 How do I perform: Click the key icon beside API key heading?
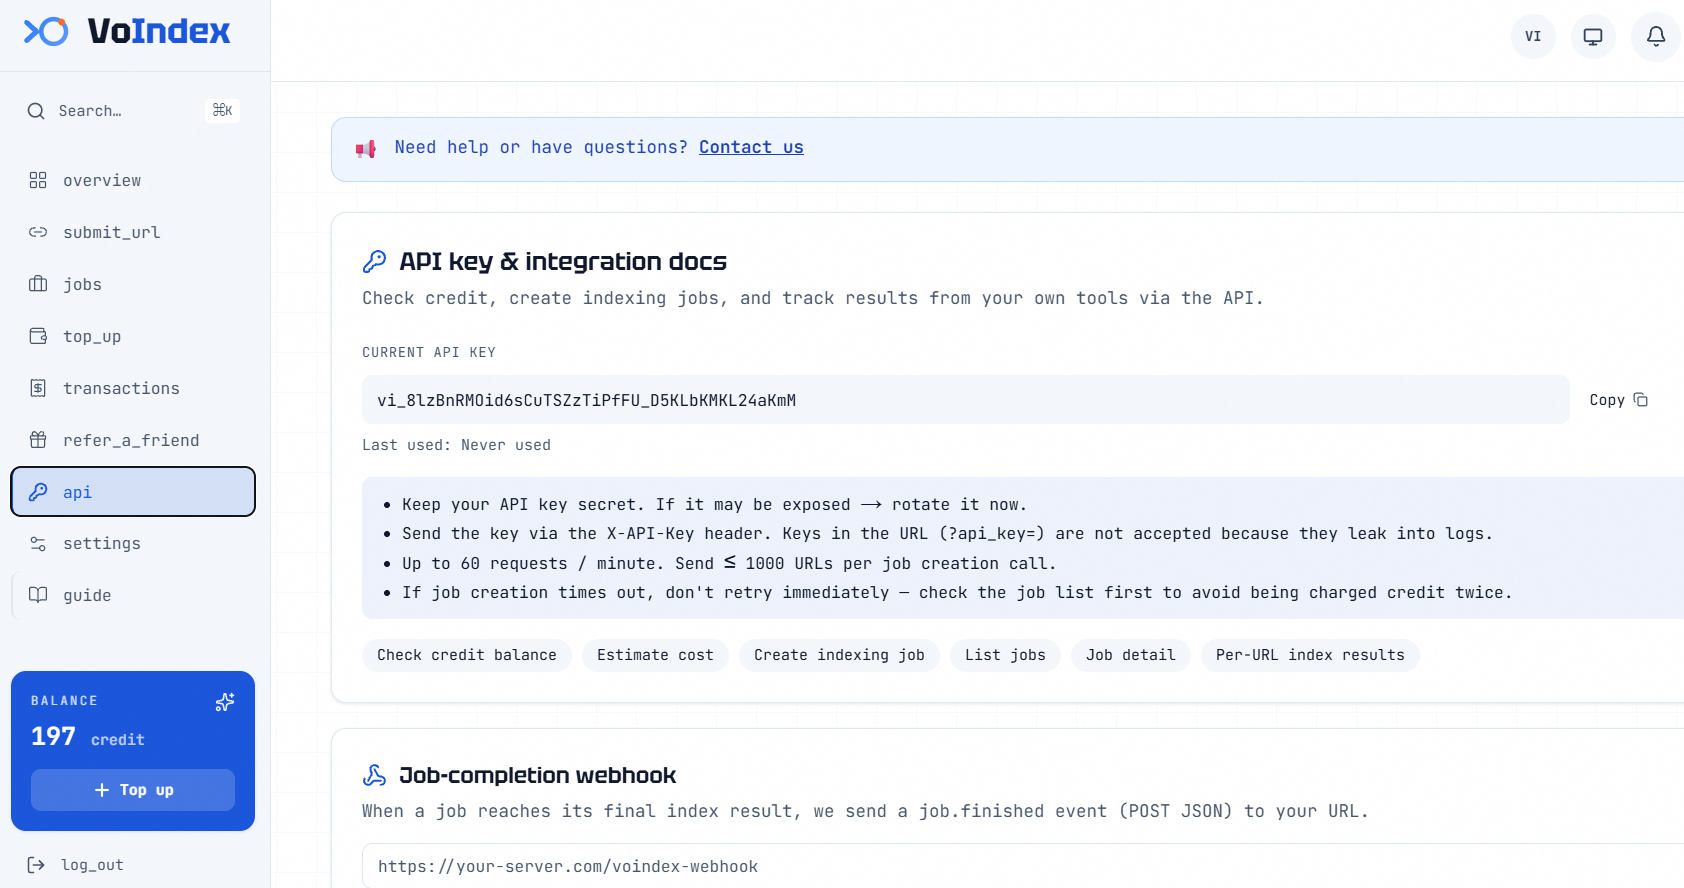[374, 261]
